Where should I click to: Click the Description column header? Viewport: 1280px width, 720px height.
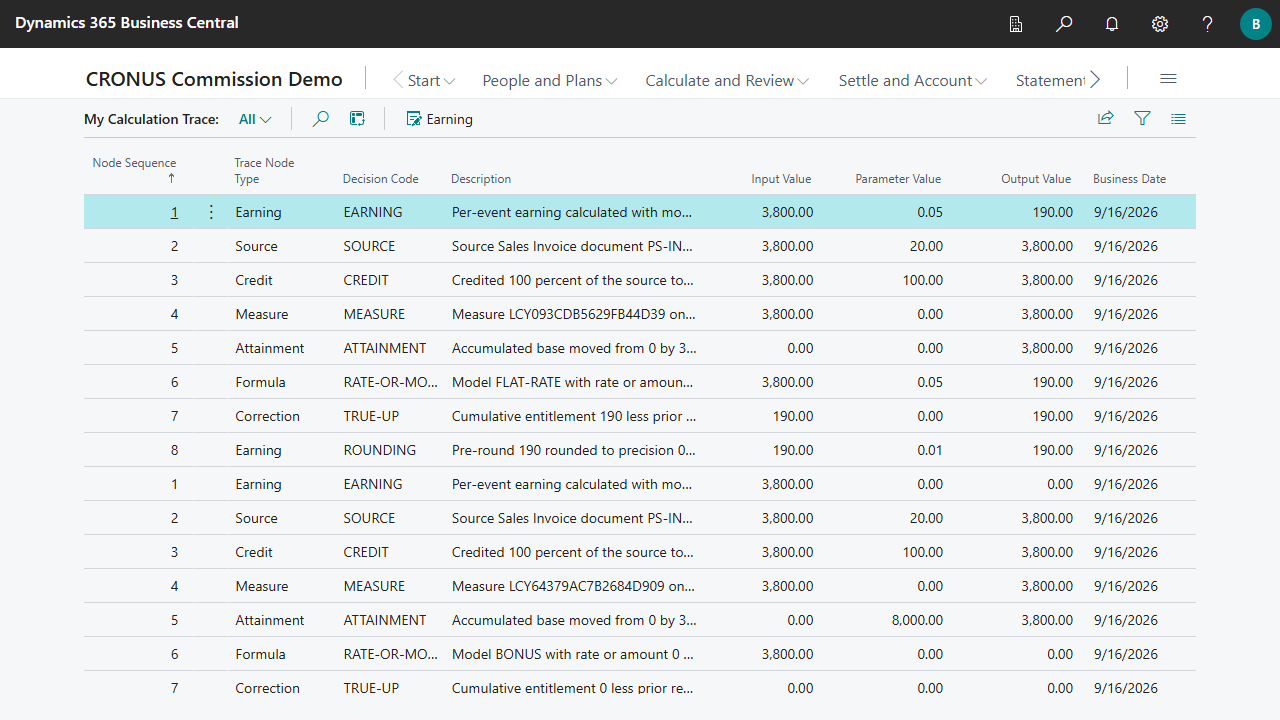[x=481, y=179]
